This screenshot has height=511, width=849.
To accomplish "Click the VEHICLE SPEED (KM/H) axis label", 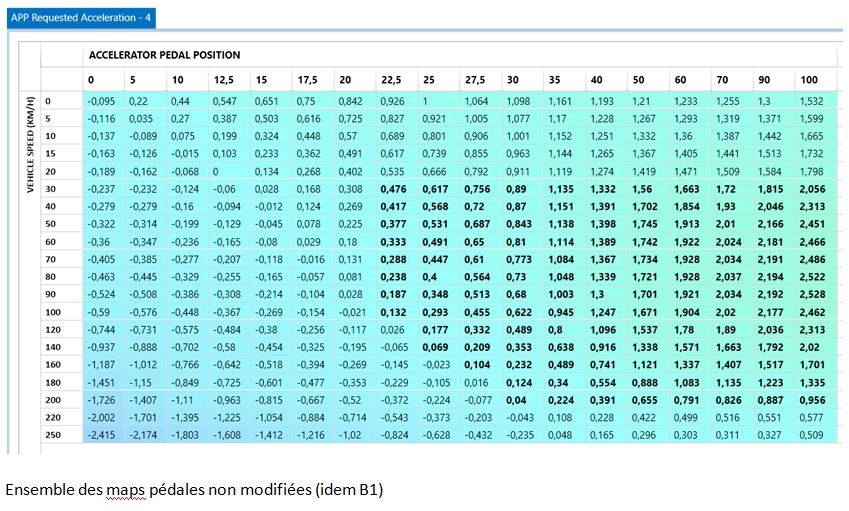I will tap(30, 145).
